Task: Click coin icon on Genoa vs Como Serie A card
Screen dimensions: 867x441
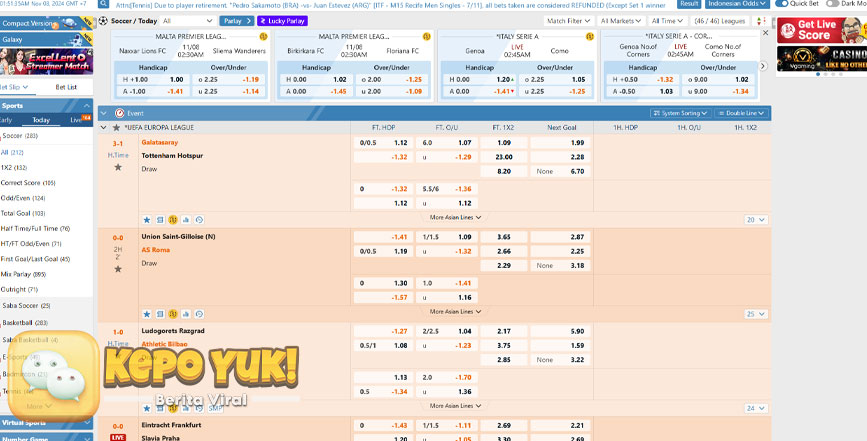Action: click(589, 36)
